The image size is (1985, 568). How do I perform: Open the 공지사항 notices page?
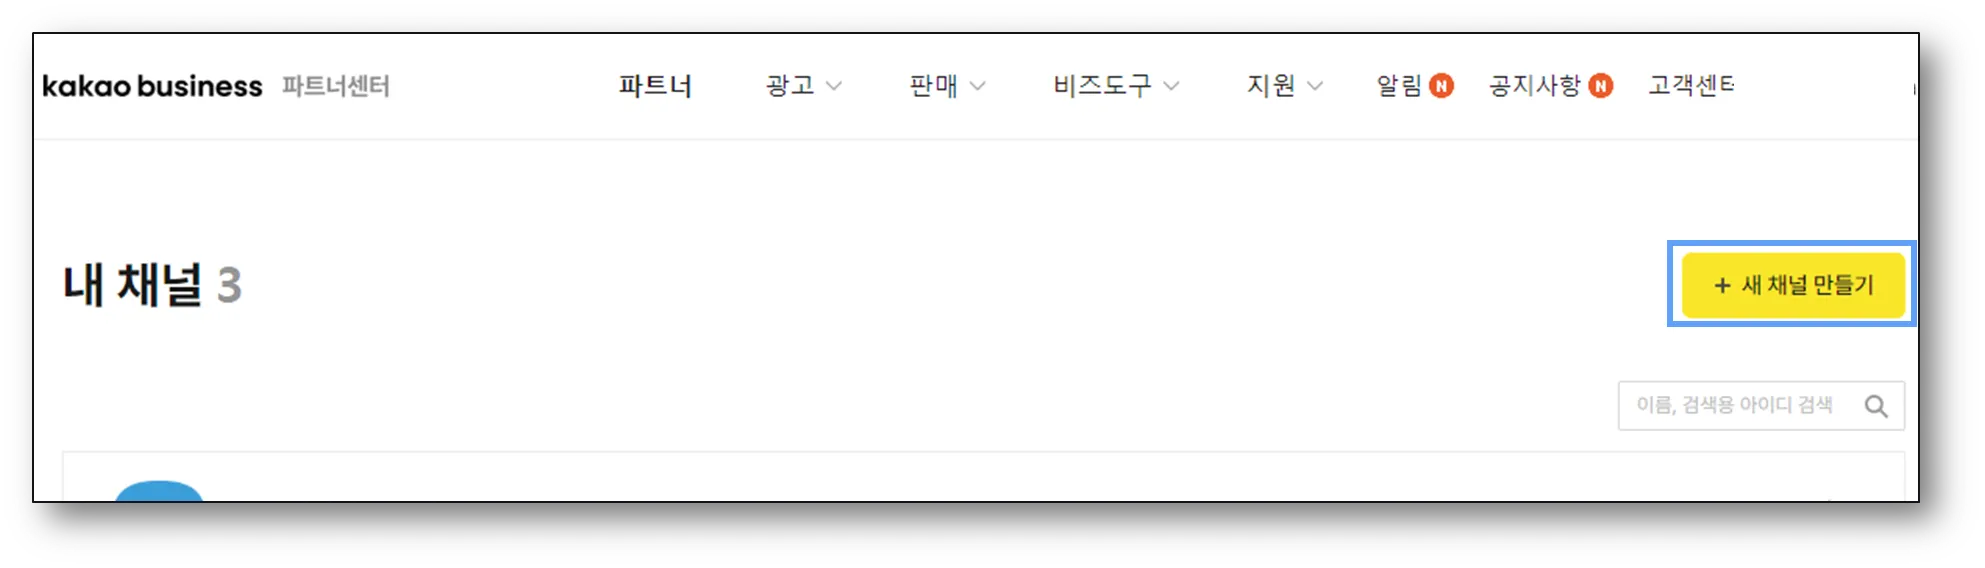pyautogui.click(x=1535, y=86)
